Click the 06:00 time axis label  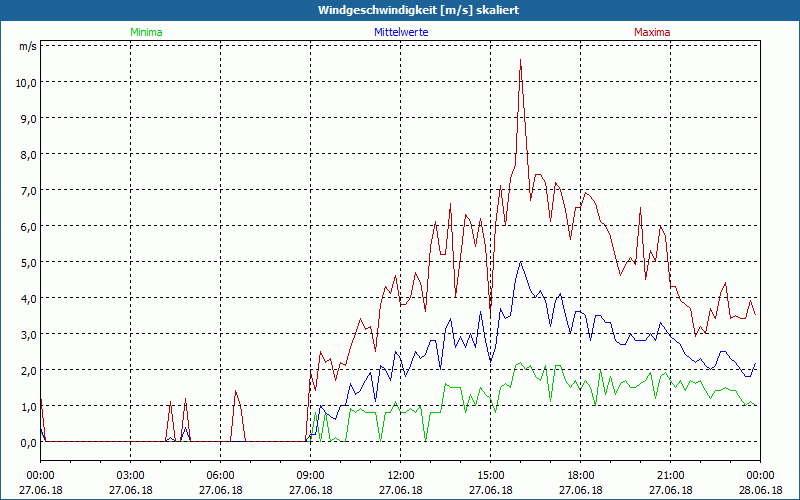220,476
